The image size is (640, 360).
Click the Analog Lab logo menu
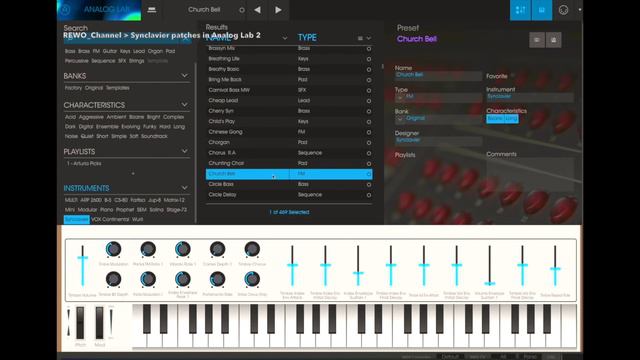(x=99, y=10)
